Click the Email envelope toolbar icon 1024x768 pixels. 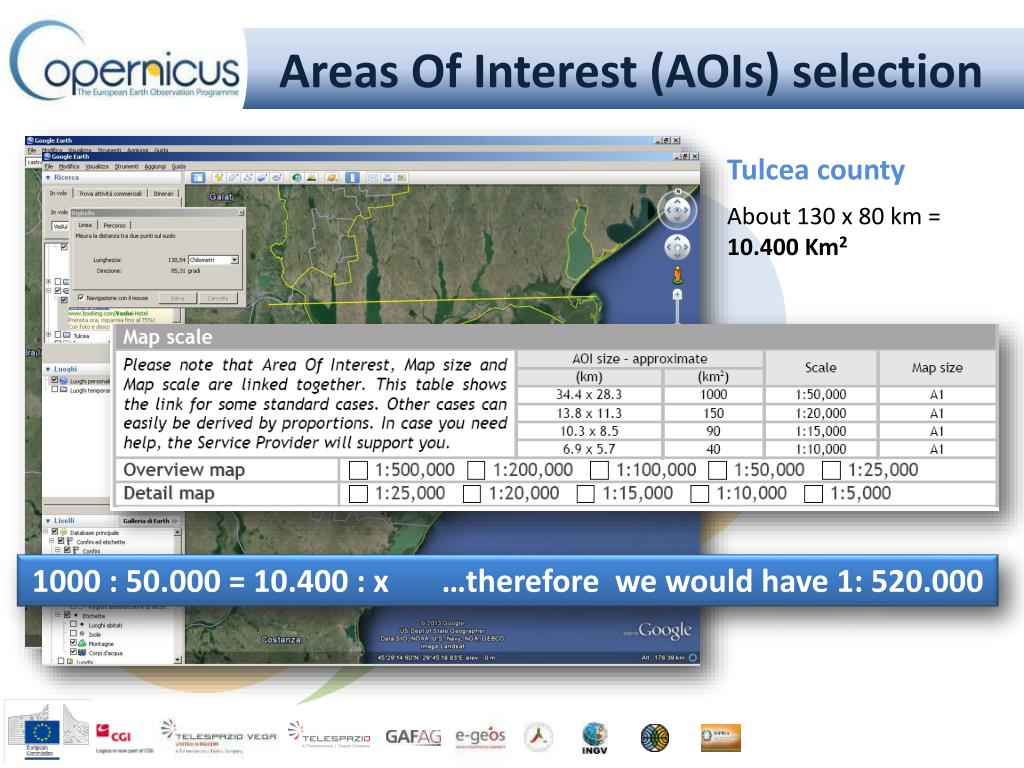pyautogui.click(x=373, y=178)
